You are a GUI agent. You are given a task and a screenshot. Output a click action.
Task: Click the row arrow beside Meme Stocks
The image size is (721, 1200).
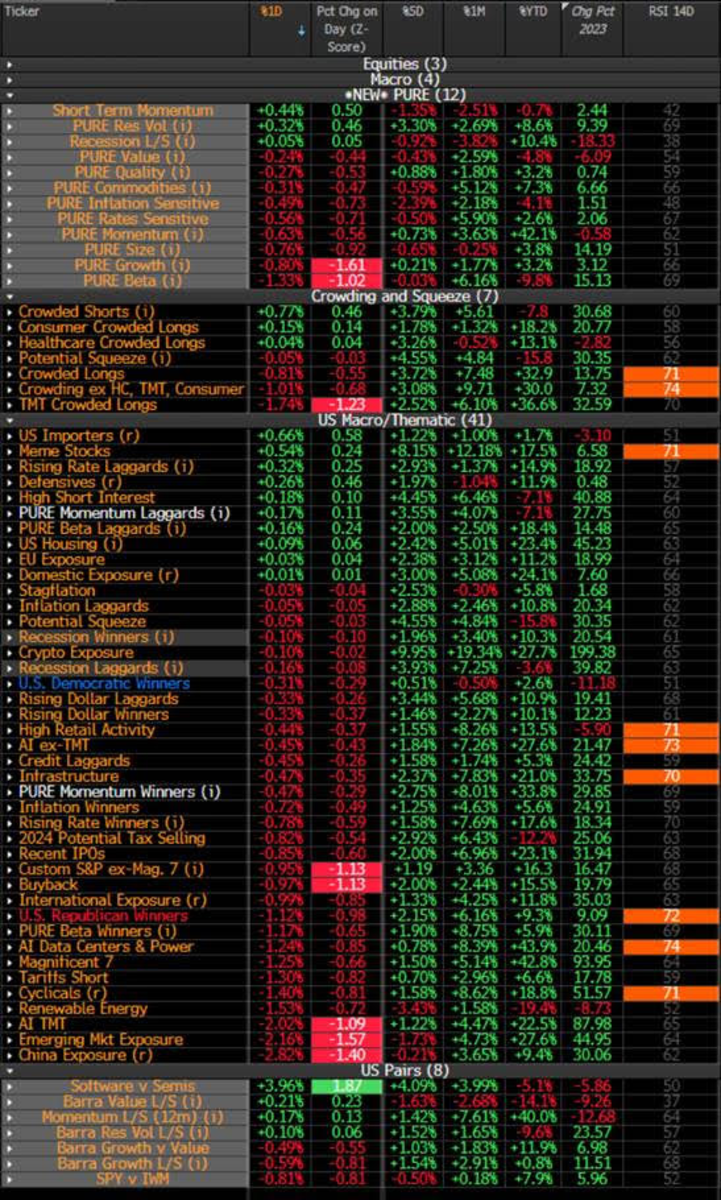[10, 451]
